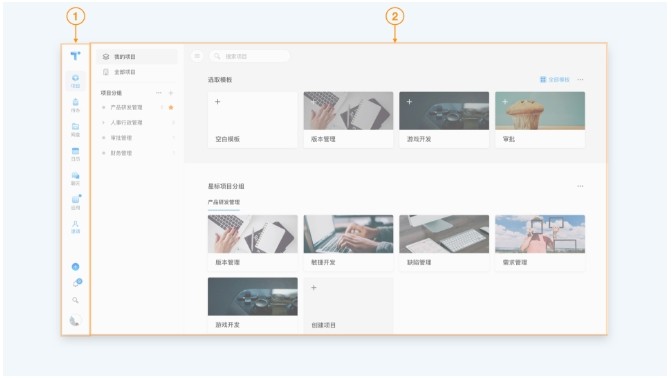Image resolution: width=672 pixels, height=378 pixels.
Task: Choose the 版本管理 template with plus overlay
Action: tap(348, 120)
